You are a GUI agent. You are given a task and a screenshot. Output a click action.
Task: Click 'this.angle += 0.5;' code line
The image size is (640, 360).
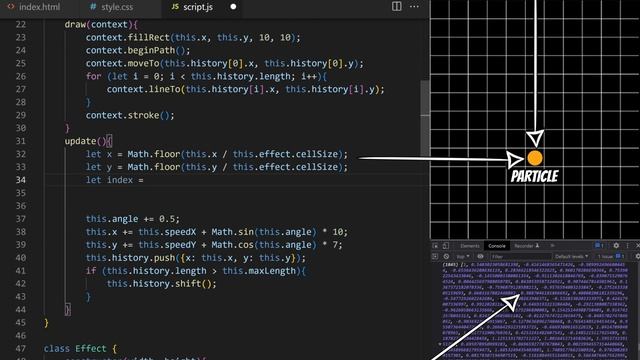[x=132, y=219]
